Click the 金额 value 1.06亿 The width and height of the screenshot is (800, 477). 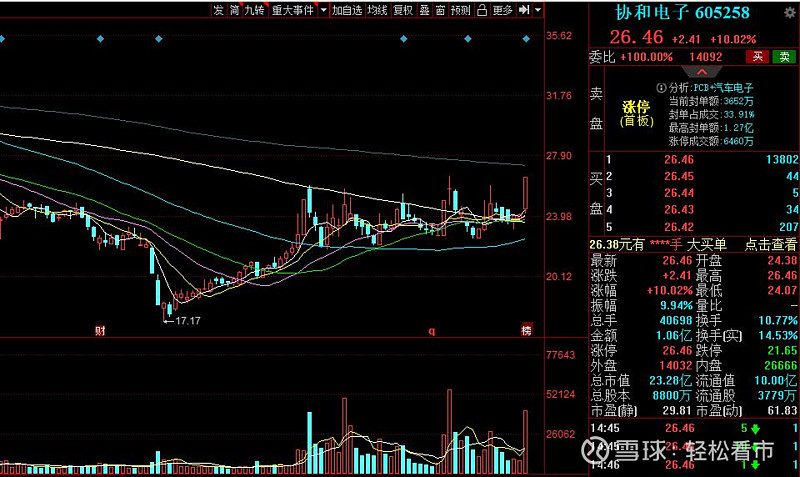coord(673,336)
